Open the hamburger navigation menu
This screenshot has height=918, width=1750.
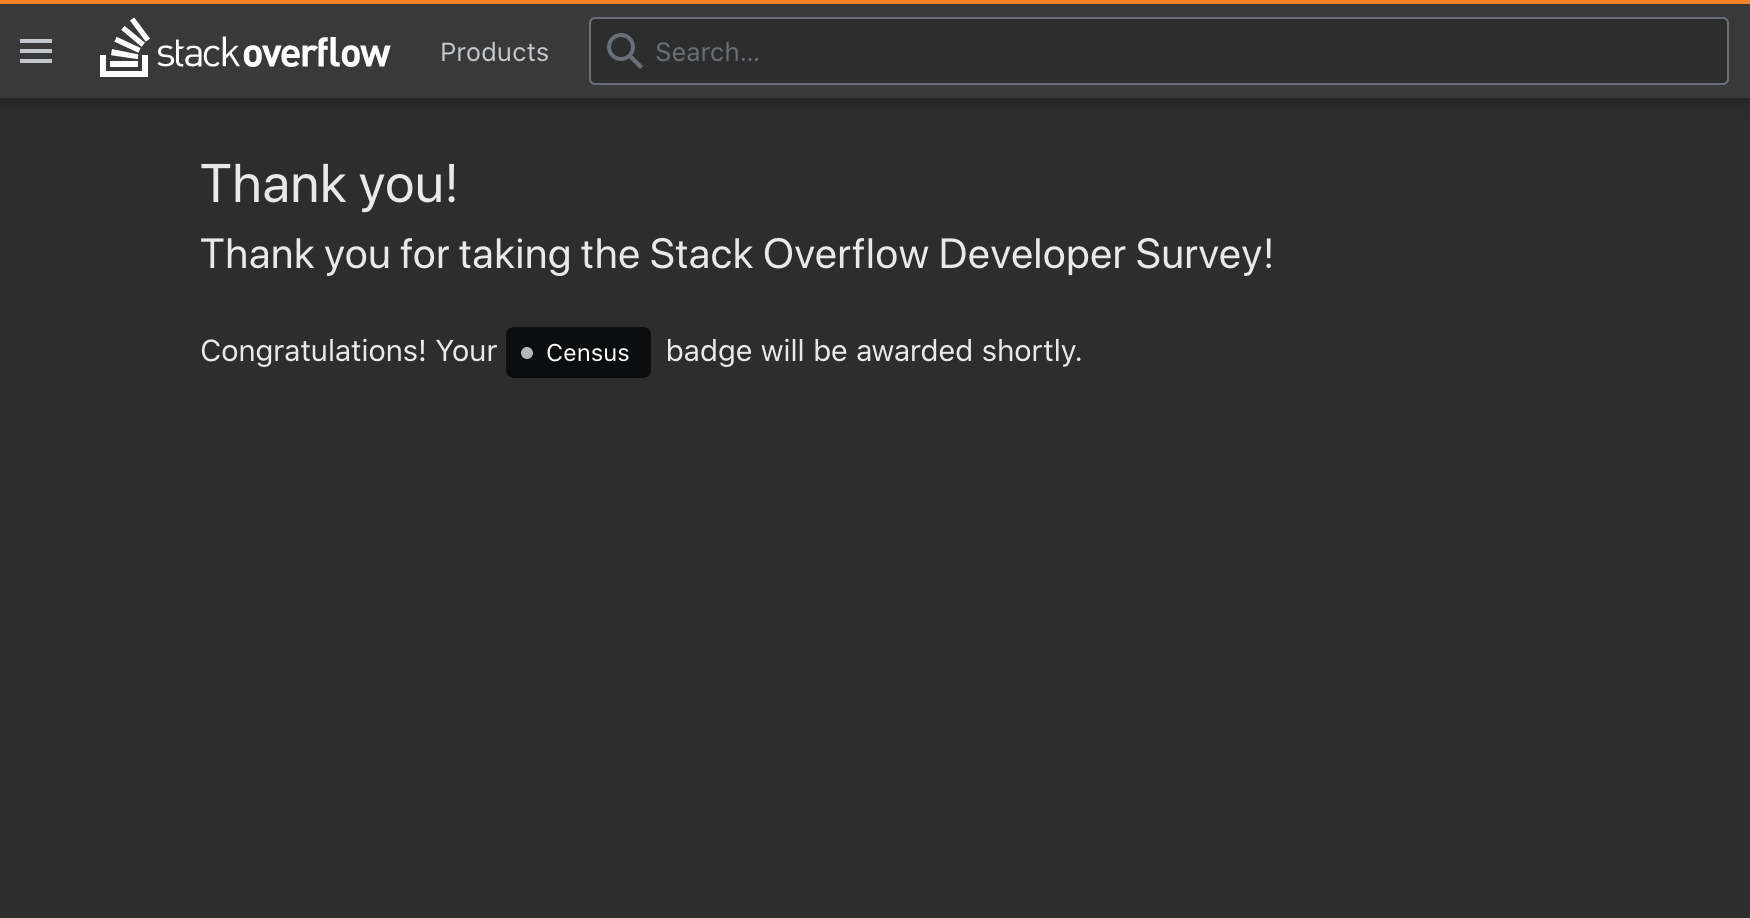click(x=36, y=51)
